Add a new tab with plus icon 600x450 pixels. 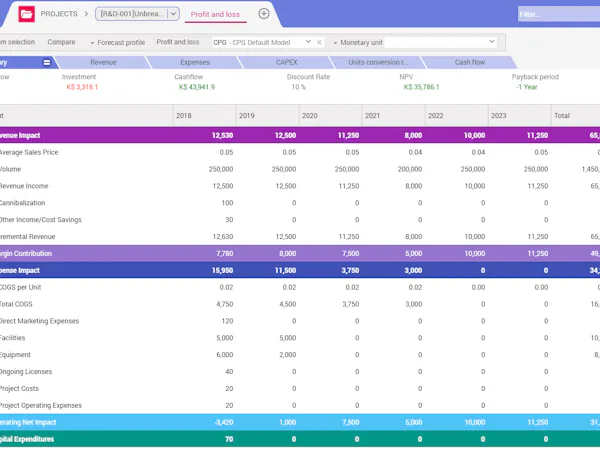click(x=264, y=14)
